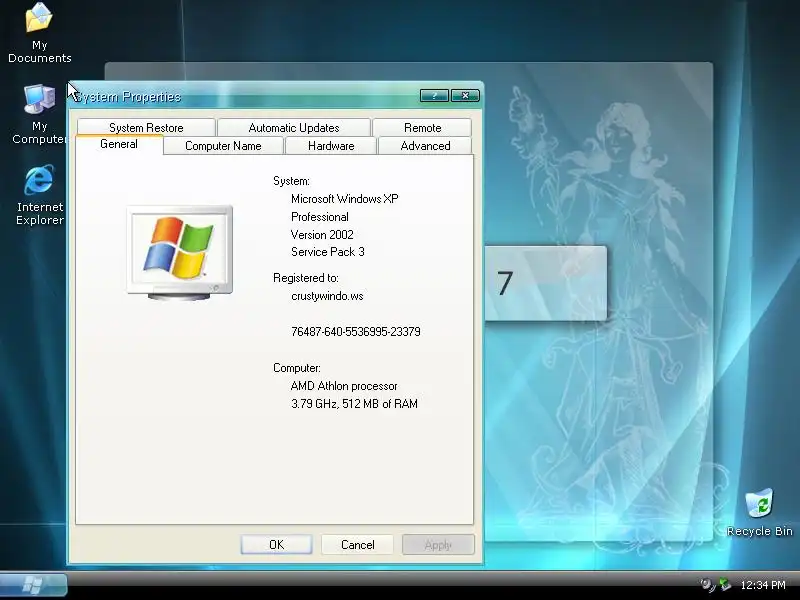Viewport: 800px width, 600px height.
Task: Open the Remote tab
Action: (422, 128)
